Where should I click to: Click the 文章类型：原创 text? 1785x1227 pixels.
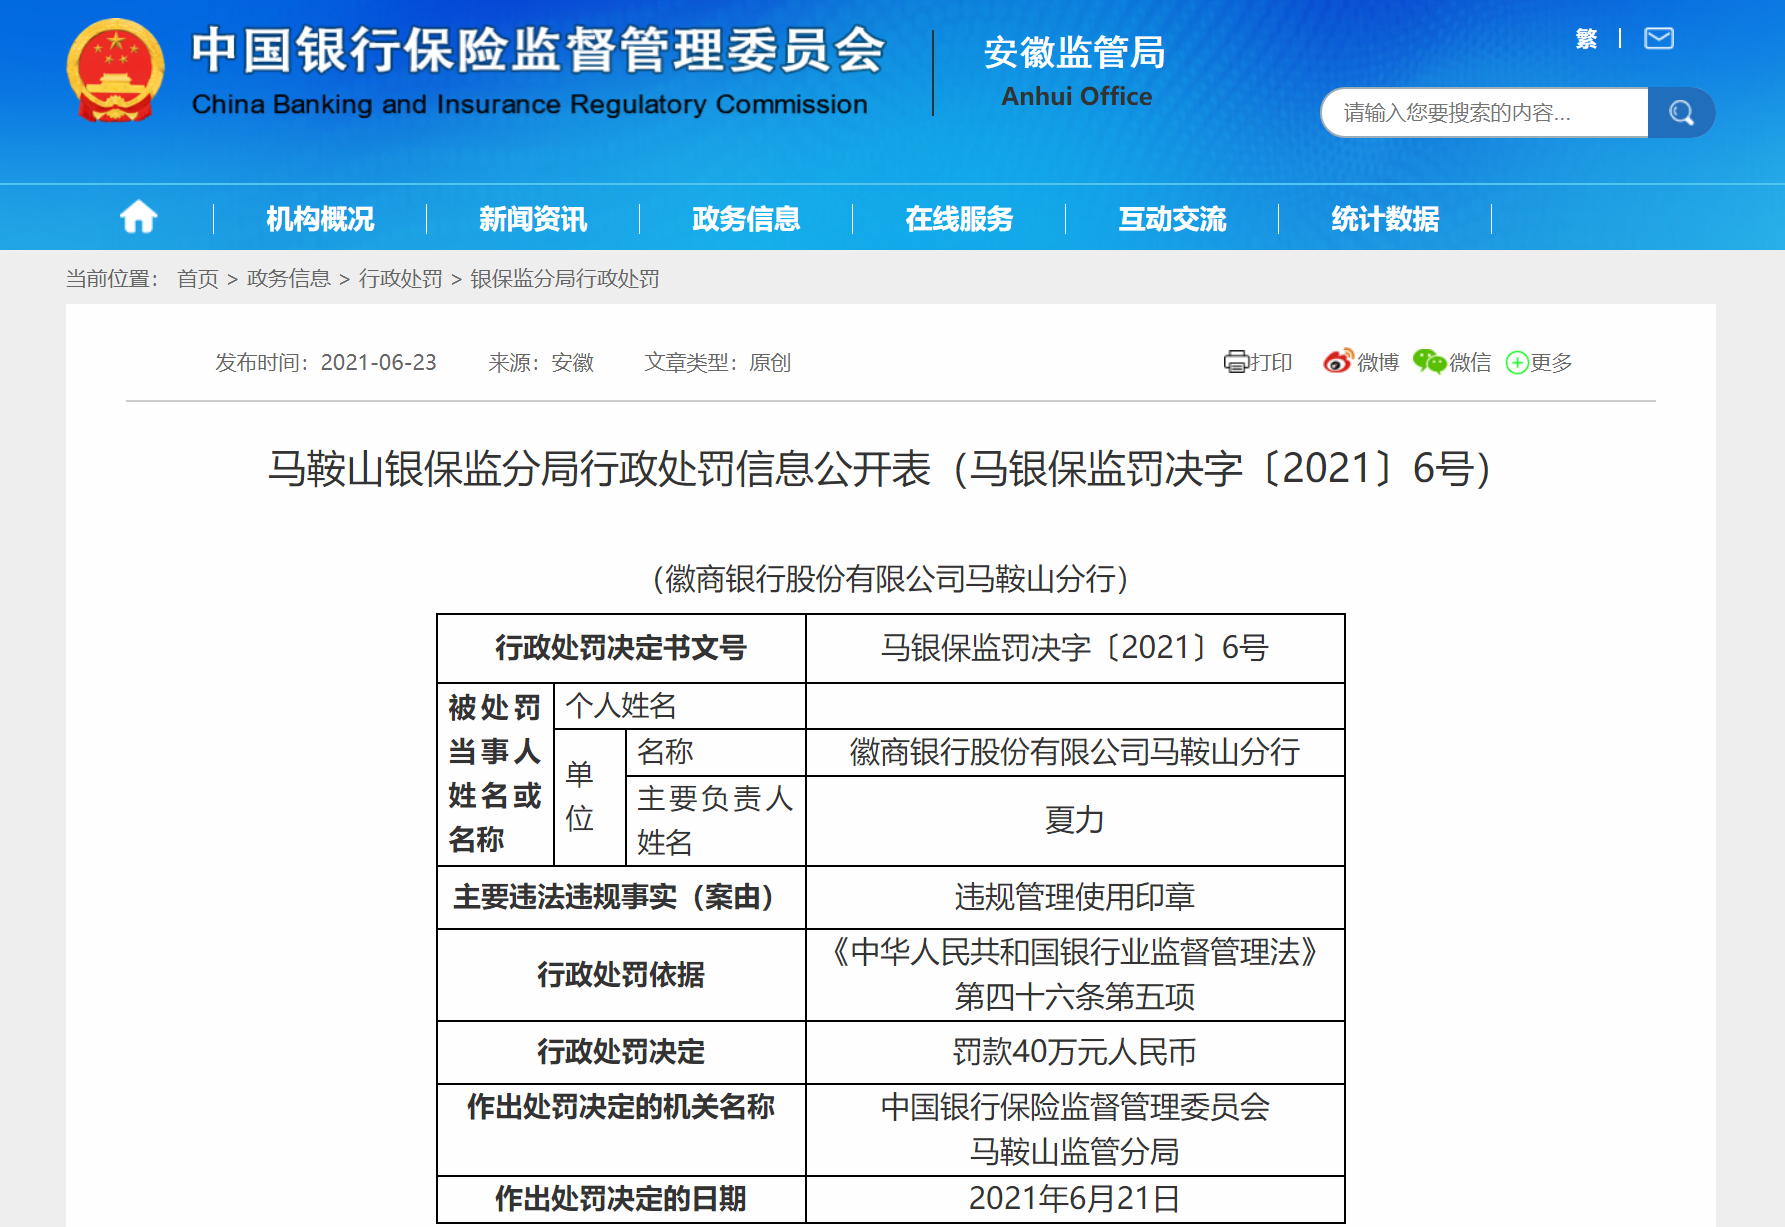pyautogui.click(x=718, y=362)
